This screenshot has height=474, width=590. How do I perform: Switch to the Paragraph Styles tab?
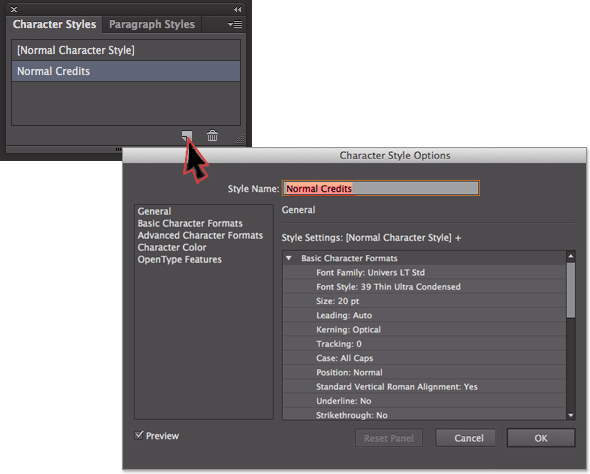[152, 24]
